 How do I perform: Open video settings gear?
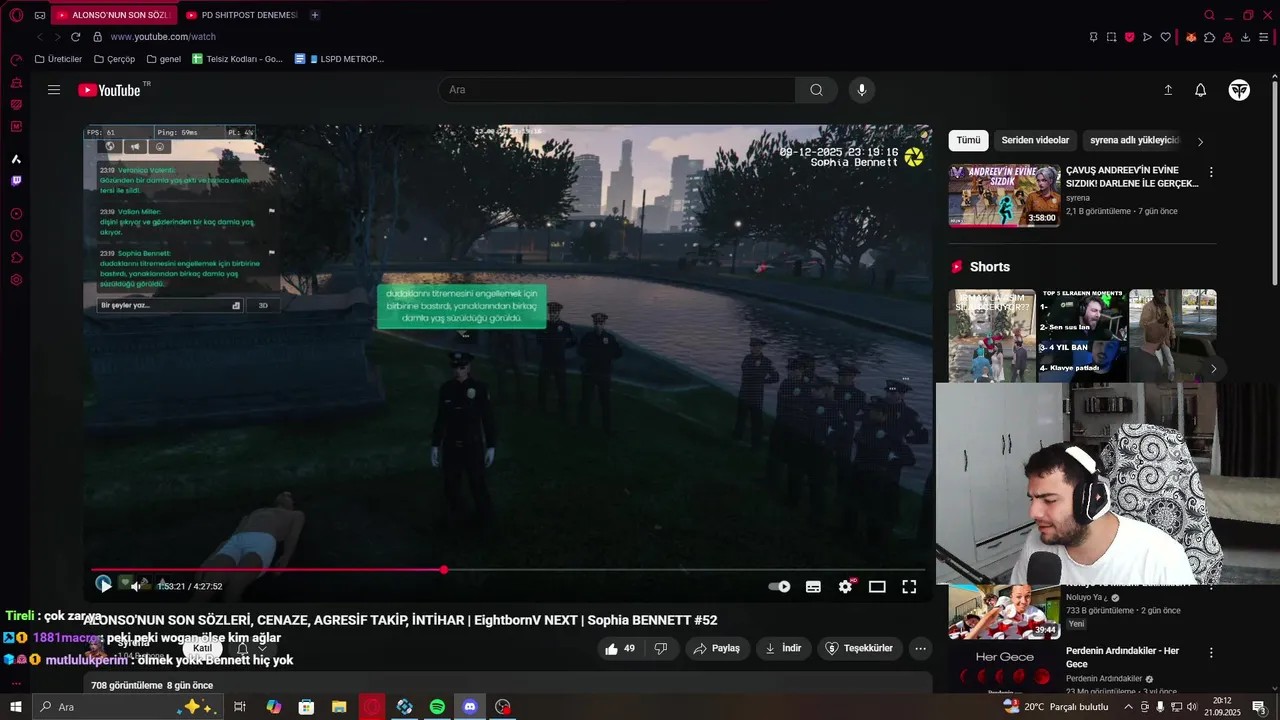coord(845,587)
